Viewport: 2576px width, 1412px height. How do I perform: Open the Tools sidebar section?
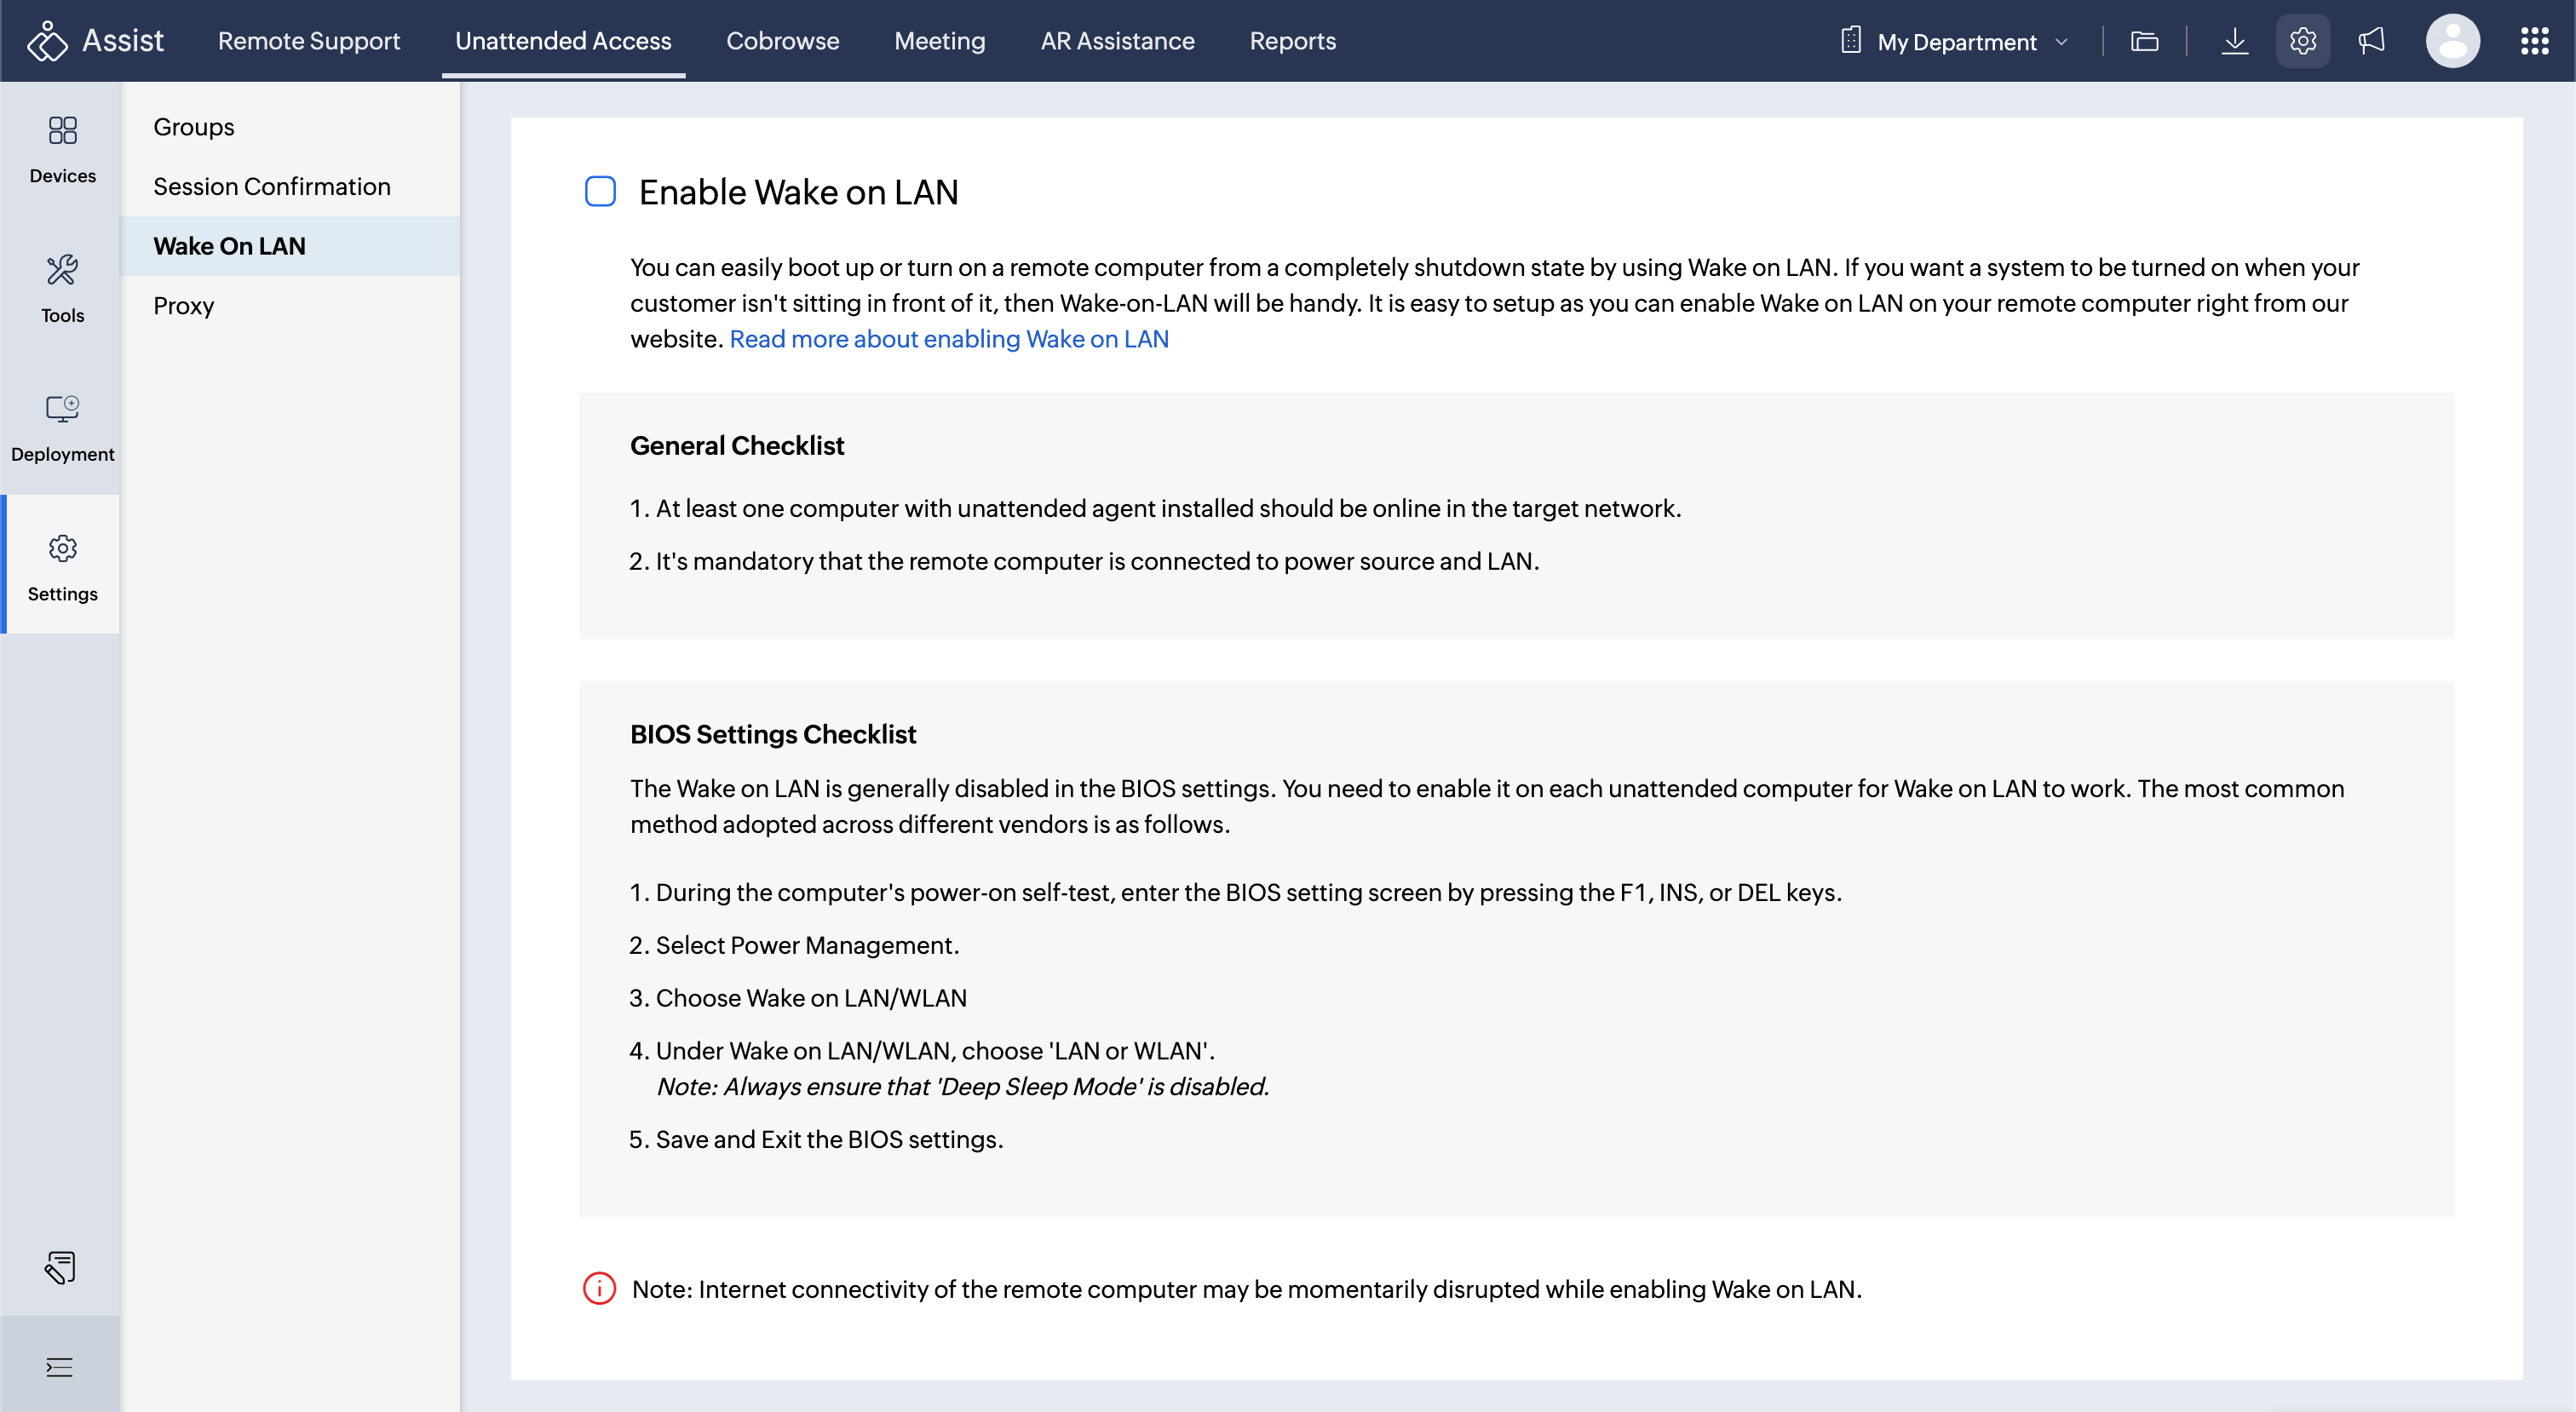(62, 288)
